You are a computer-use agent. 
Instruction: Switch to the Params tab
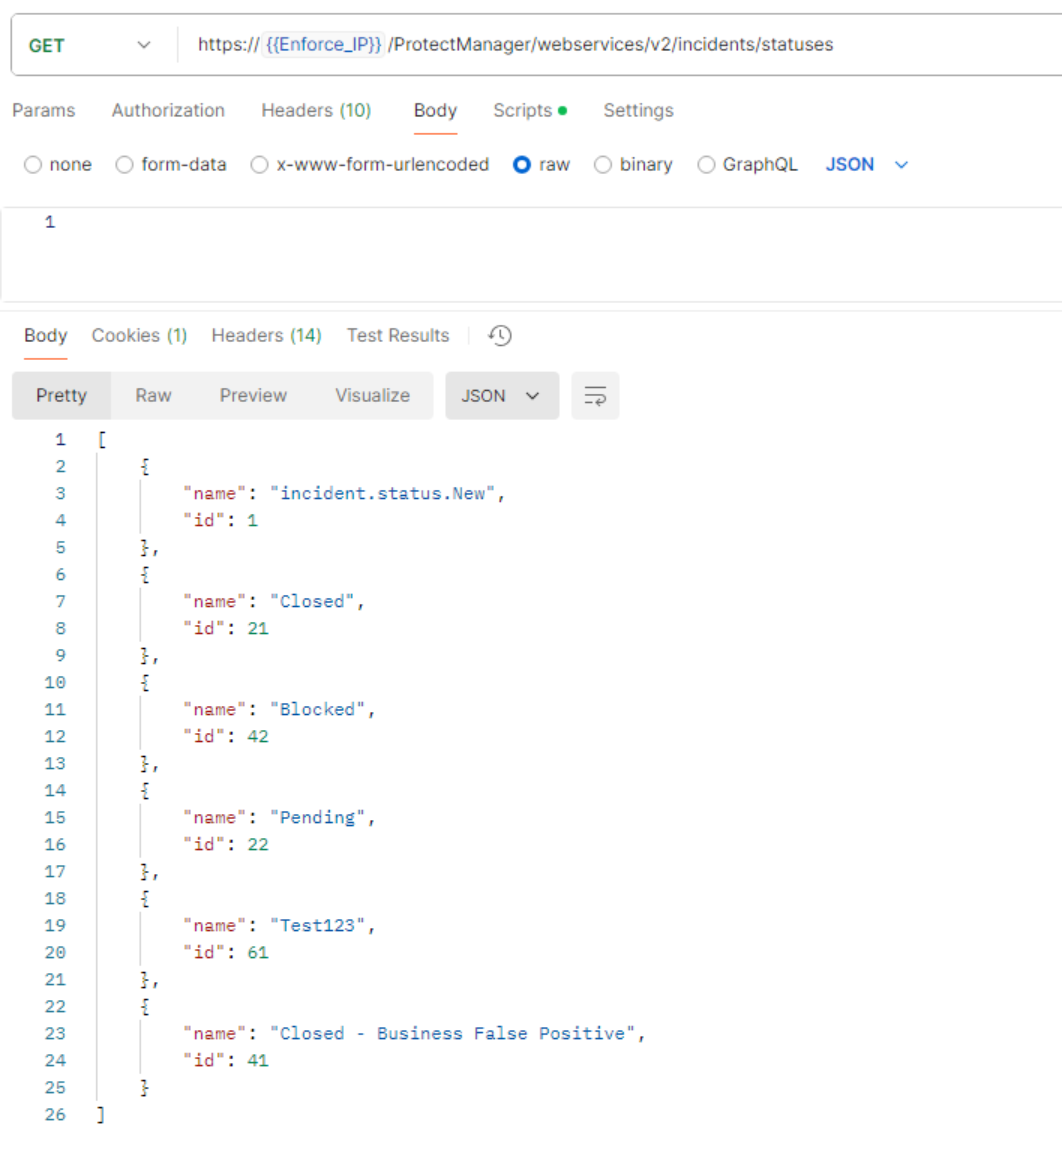point(43,111)
